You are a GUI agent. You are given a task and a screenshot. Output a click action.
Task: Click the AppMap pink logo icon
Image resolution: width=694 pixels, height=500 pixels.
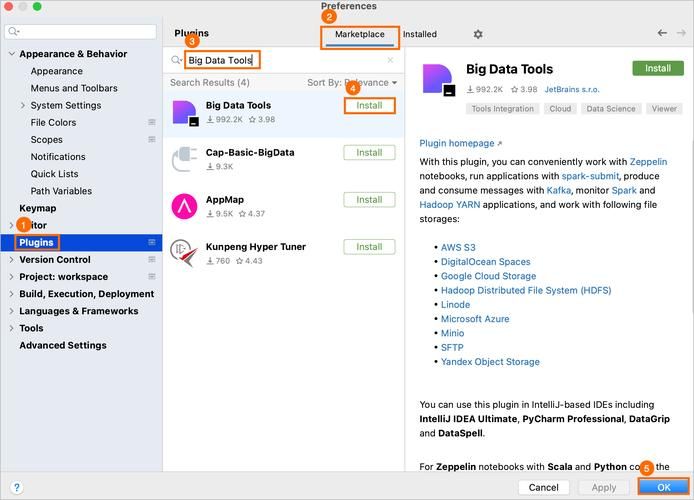coord(184,206)
